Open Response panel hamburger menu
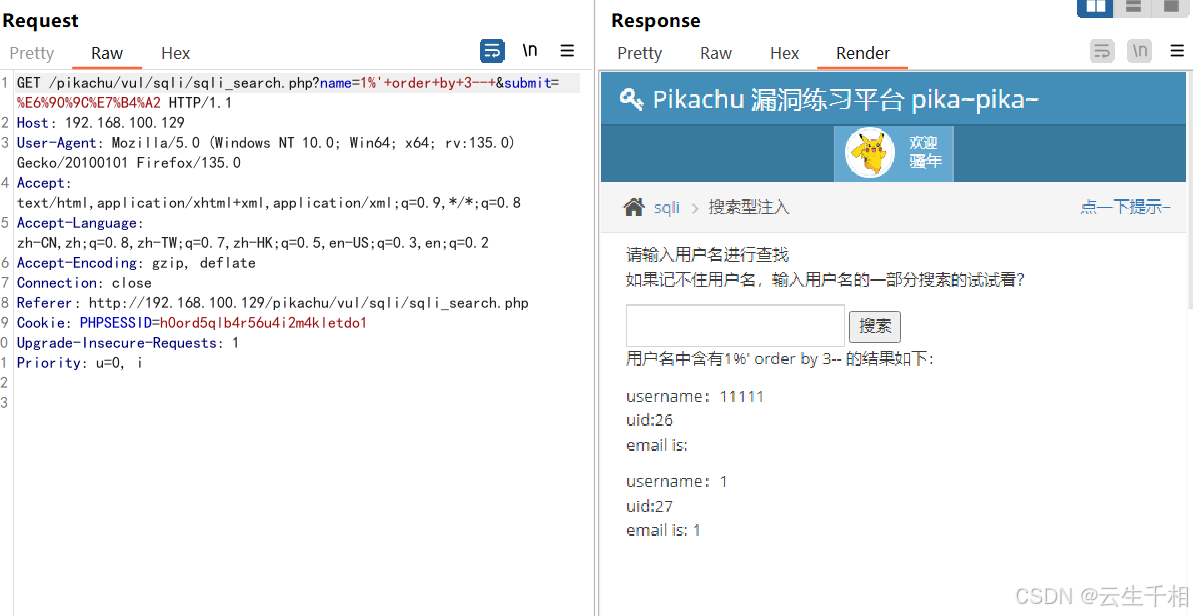The image size is (1193, 616). (1176, 51)
